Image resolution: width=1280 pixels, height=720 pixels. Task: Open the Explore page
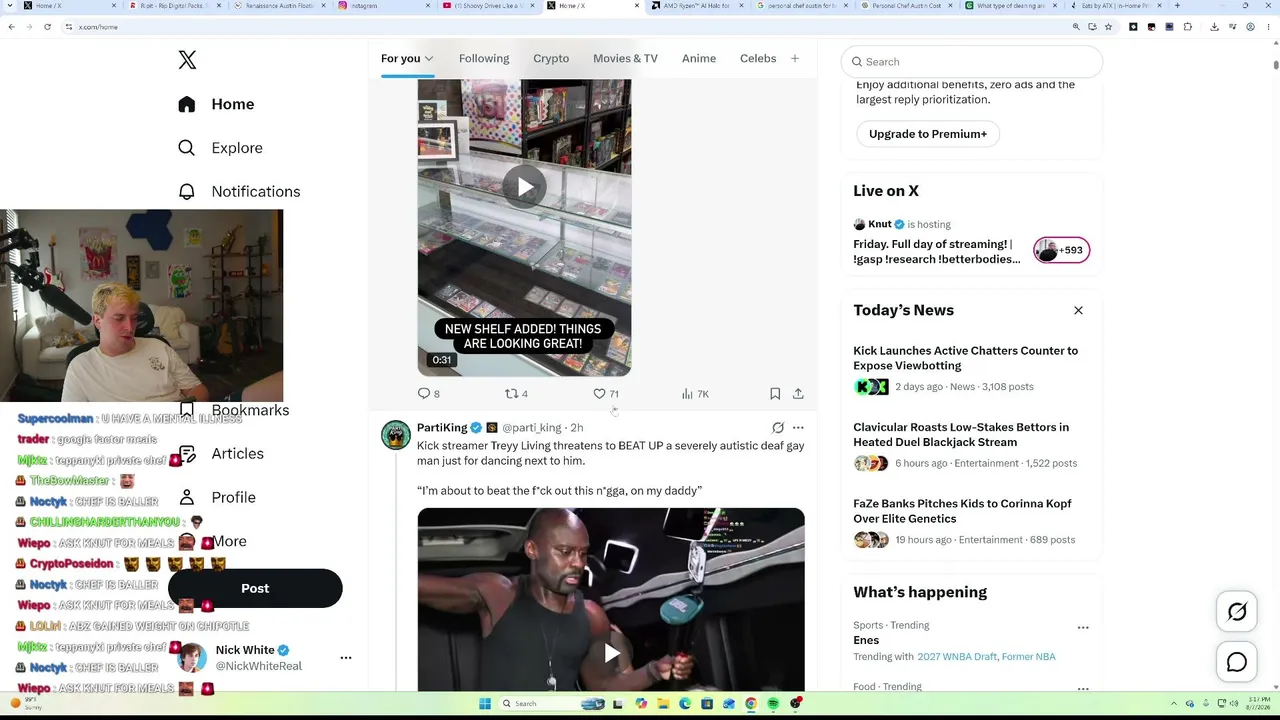220,148
